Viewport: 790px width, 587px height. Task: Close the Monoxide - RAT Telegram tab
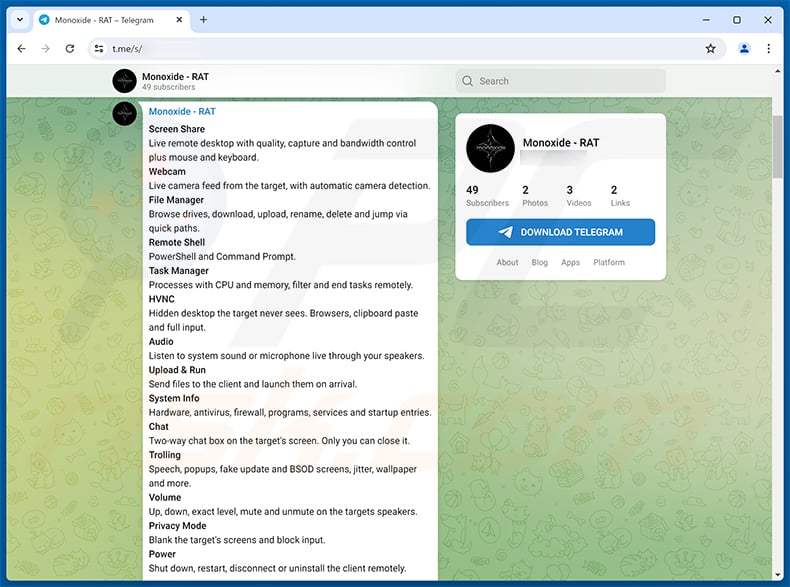179,20
